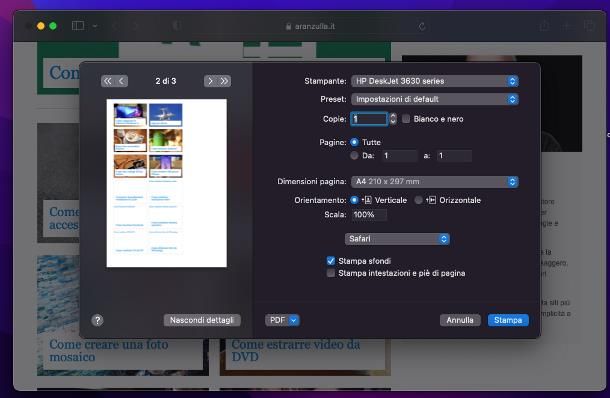Click the Scala 100% field
The height and width of the screenshot is (398, 610).
click(x=369, y=215)
